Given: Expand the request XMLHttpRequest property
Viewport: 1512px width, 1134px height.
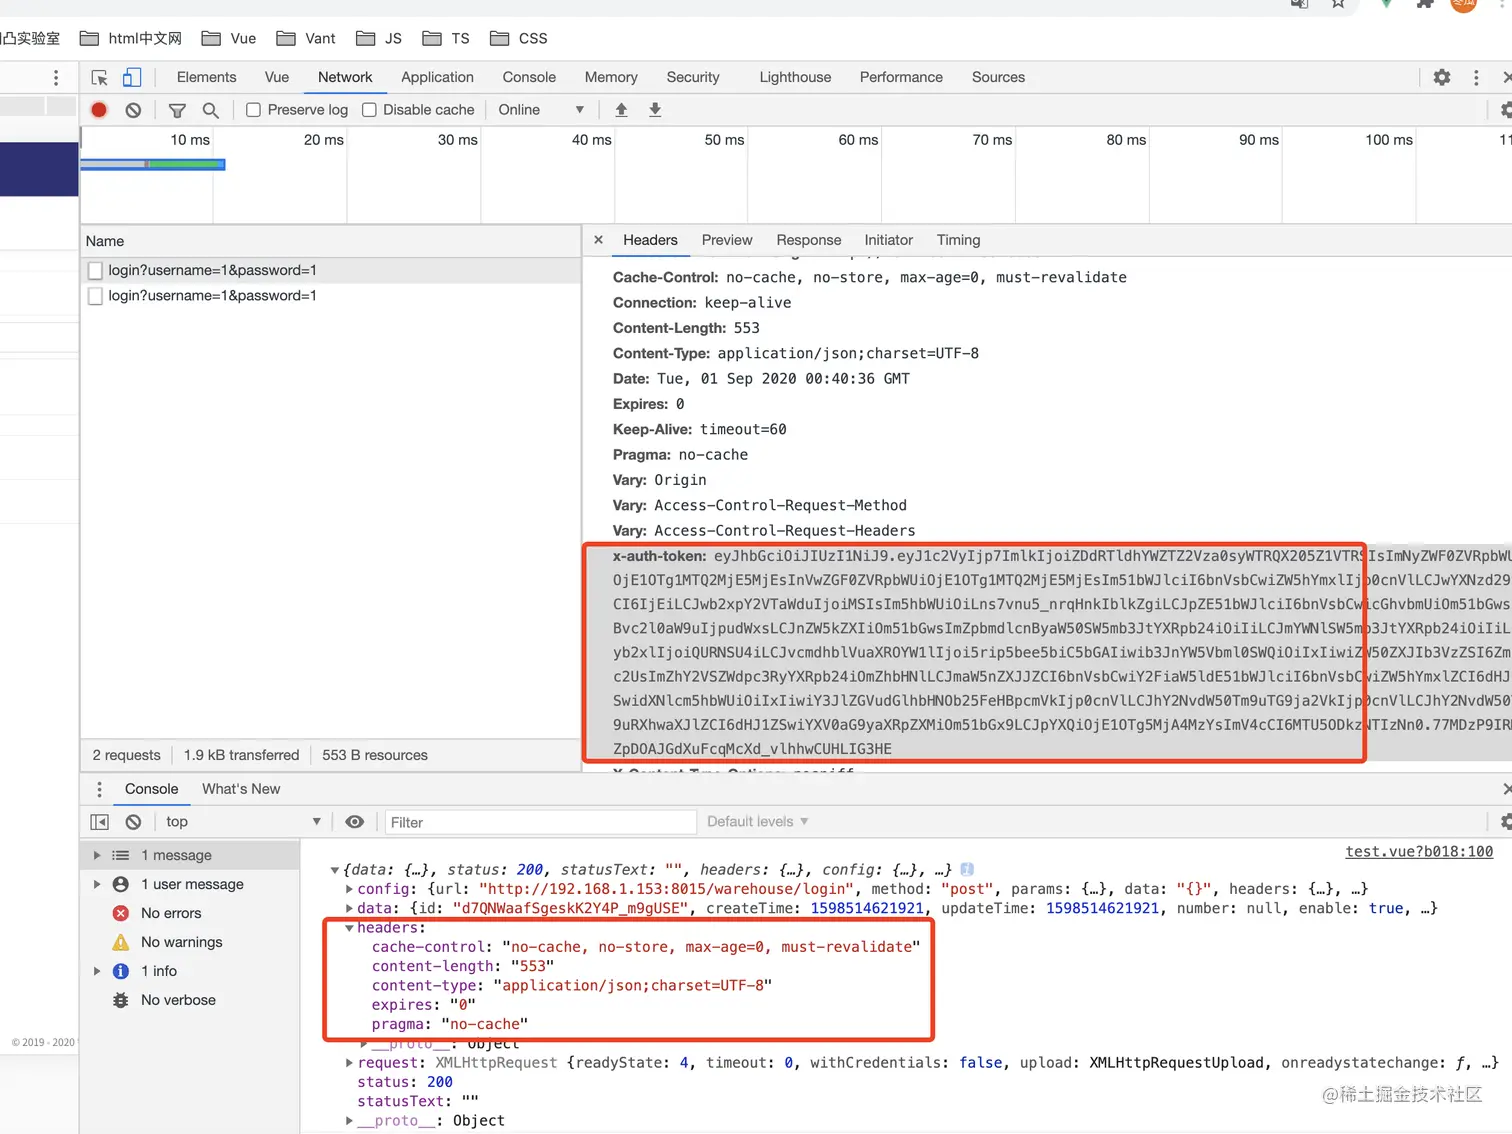Looking at the screenshot, I should coord(349,1064).
